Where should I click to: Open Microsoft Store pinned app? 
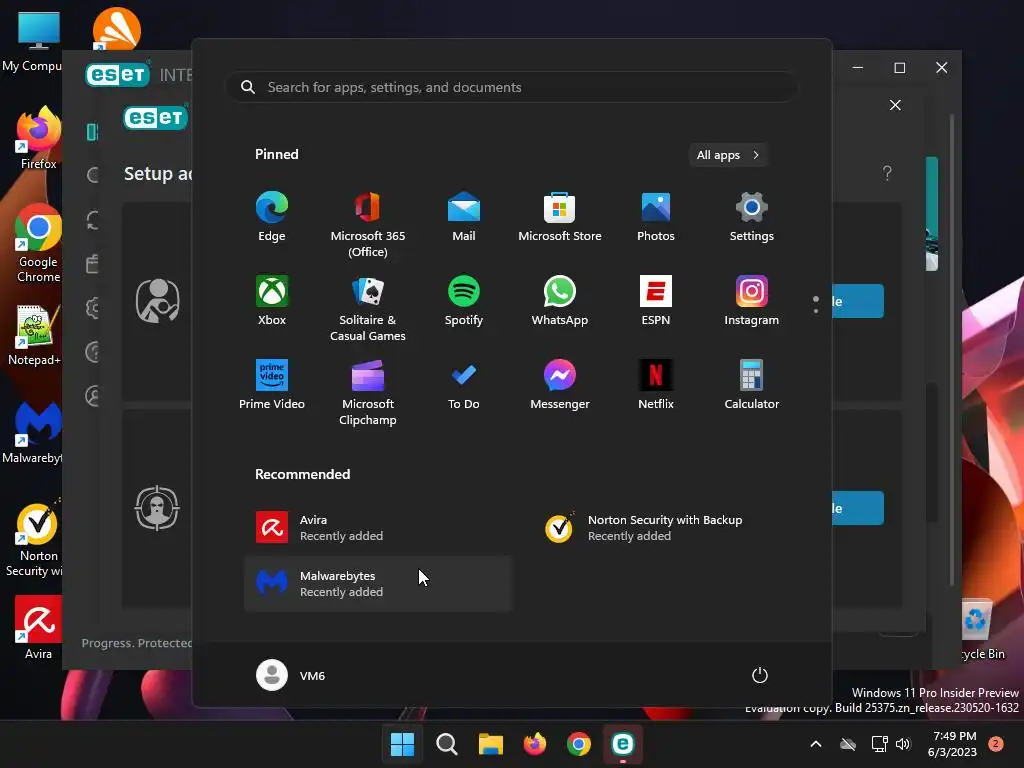click(x=560, y=217)
